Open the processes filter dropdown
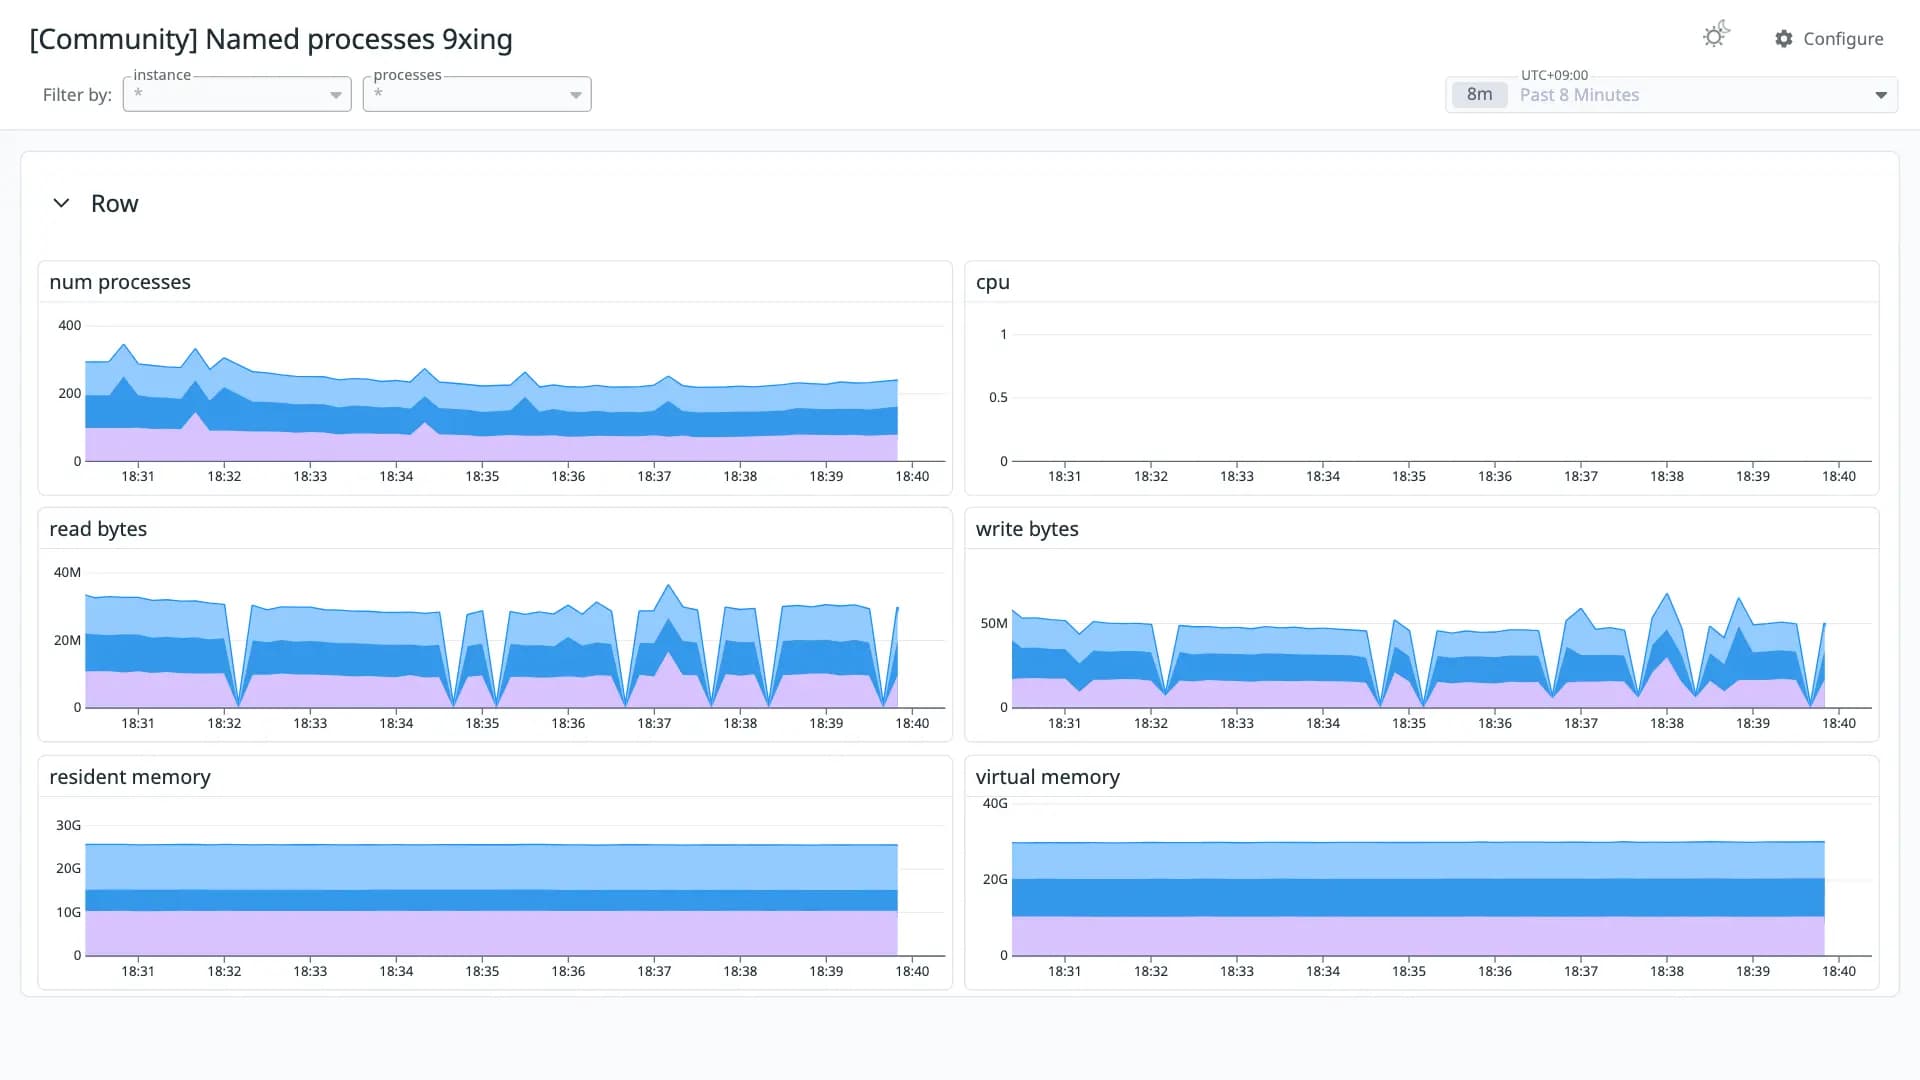Viewport: 1920px width, 1080px height. (x=477, y=94)
